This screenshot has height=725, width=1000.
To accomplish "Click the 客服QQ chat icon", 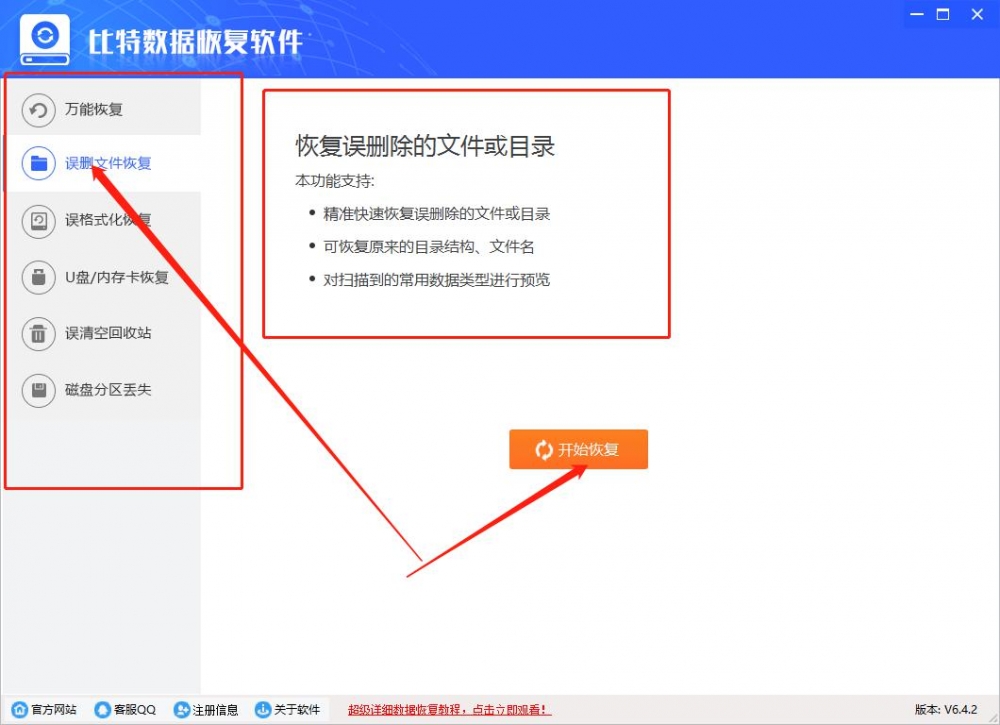I will tap(102, 709).
